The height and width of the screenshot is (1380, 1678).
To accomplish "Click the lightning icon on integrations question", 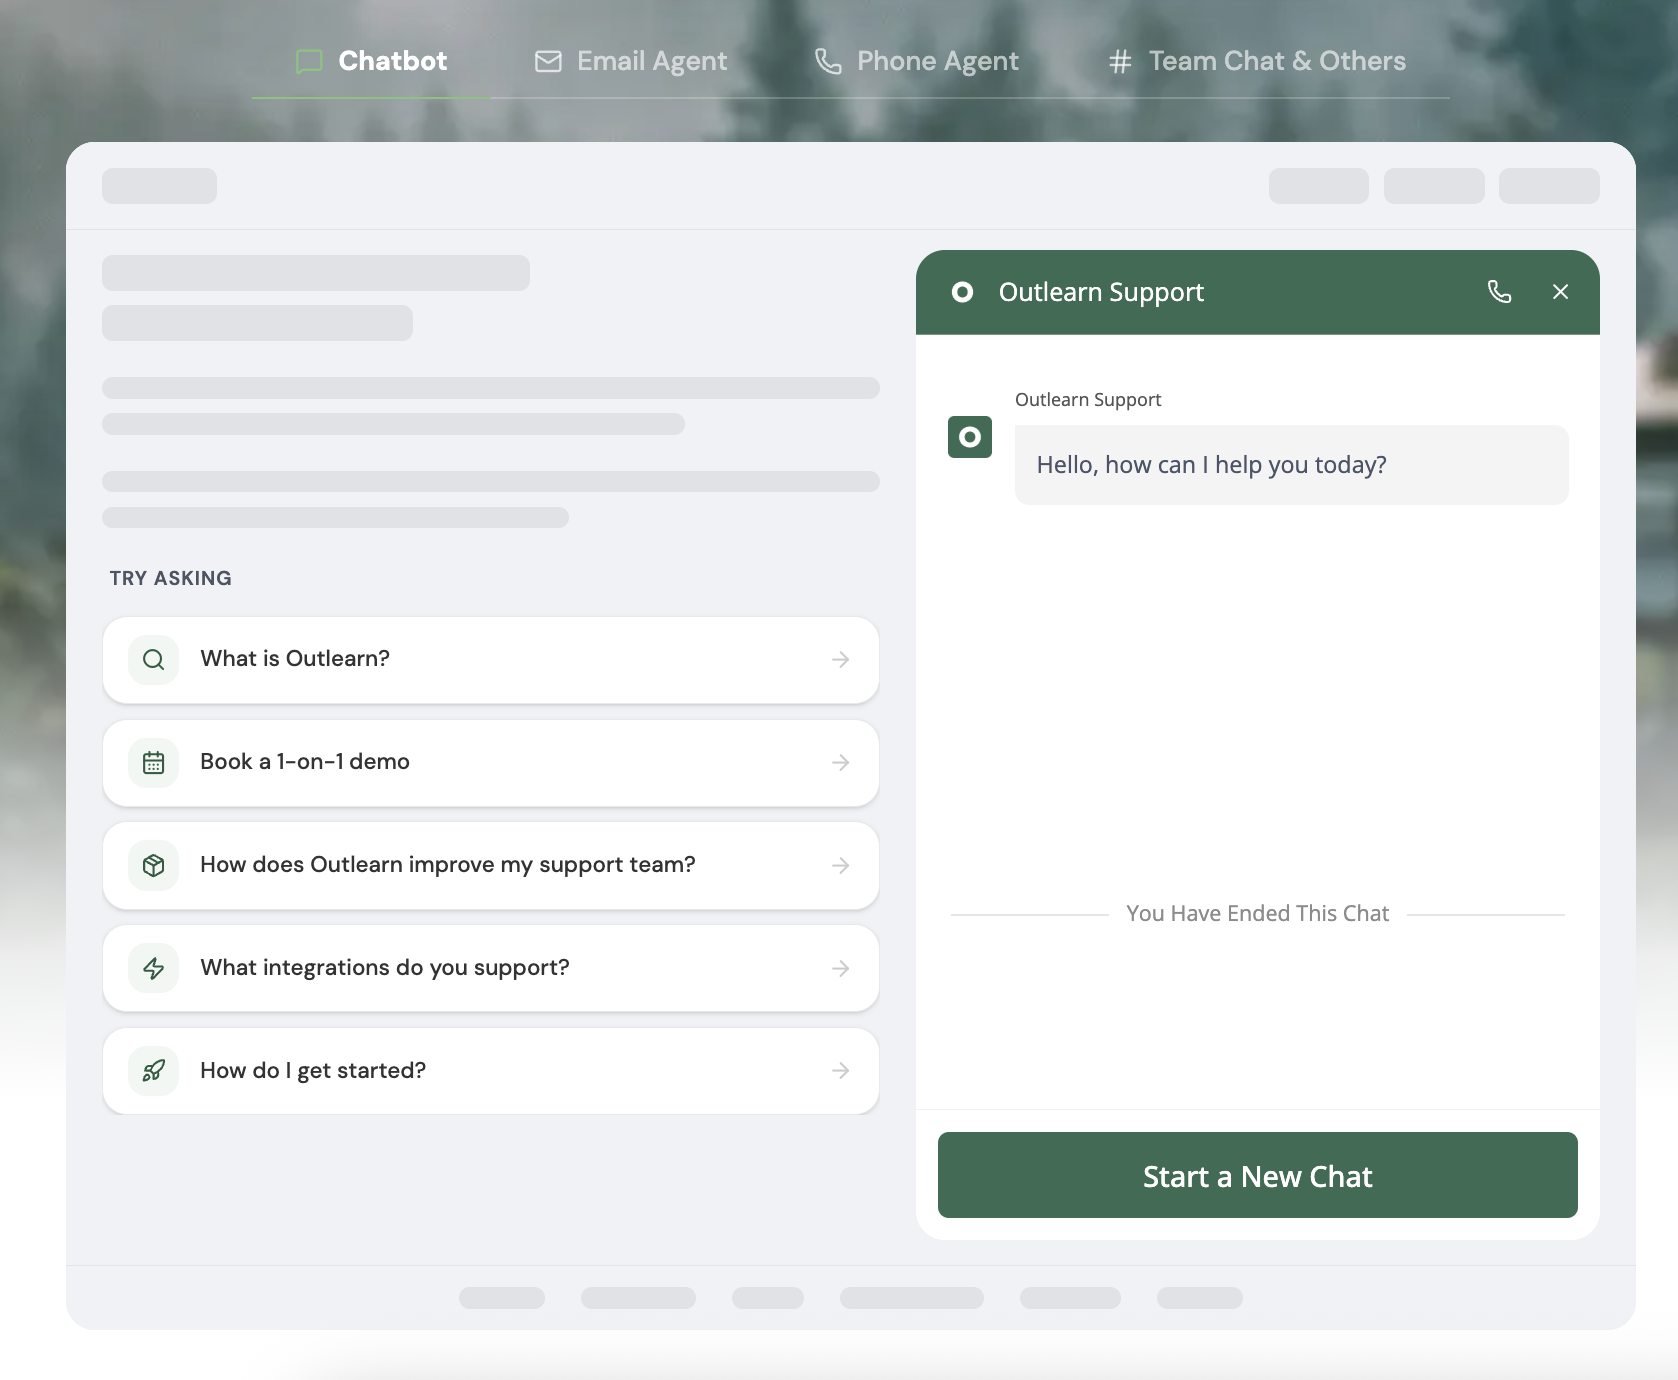I will pyautogui.click(x=153, y=969).
